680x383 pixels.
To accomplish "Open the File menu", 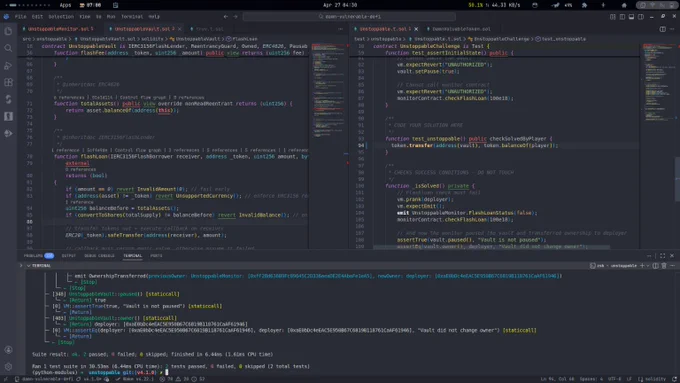I will (x=20, y=16).
